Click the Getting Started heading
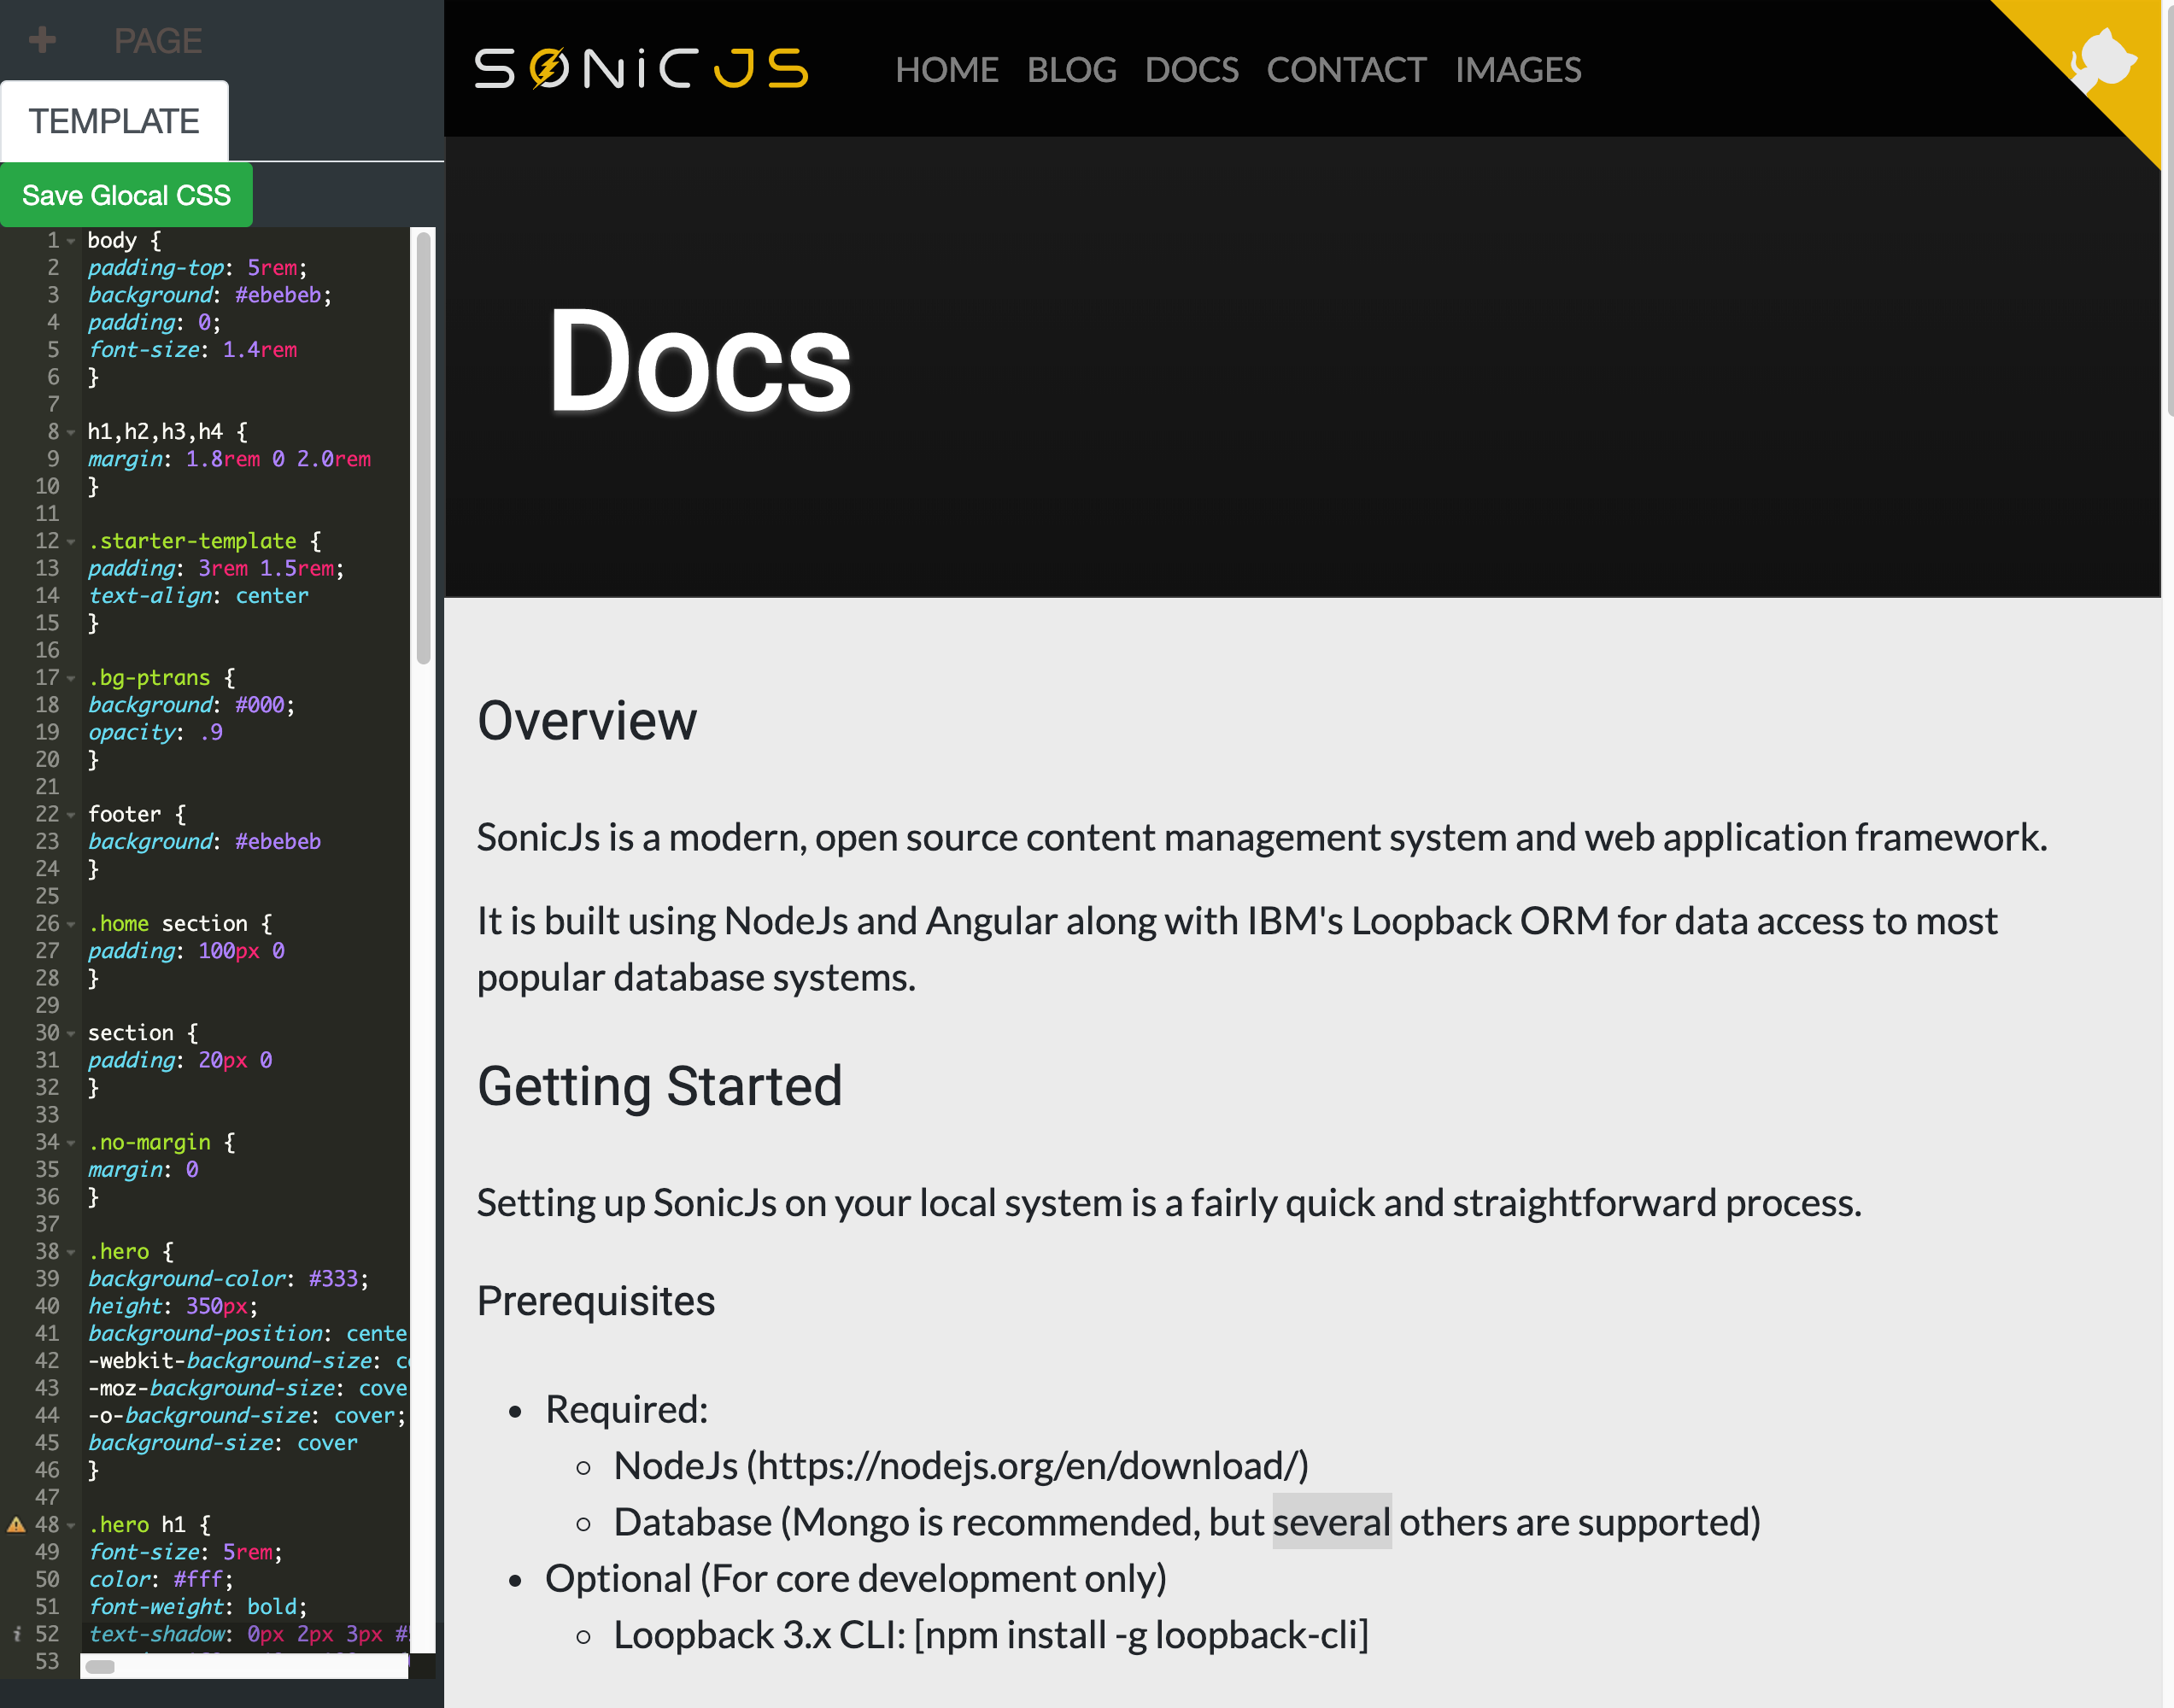The width and height of the screenshot is (2174, 1708). pos(659,1086)
